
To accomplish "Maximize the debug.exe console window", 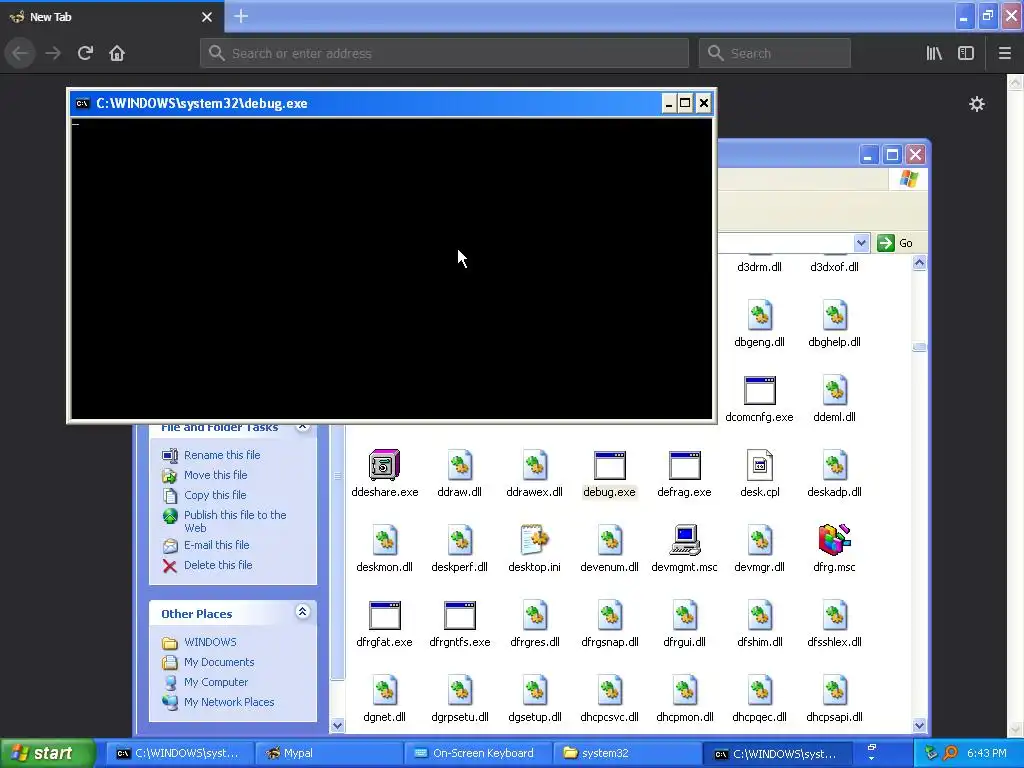I will [685, 103].
